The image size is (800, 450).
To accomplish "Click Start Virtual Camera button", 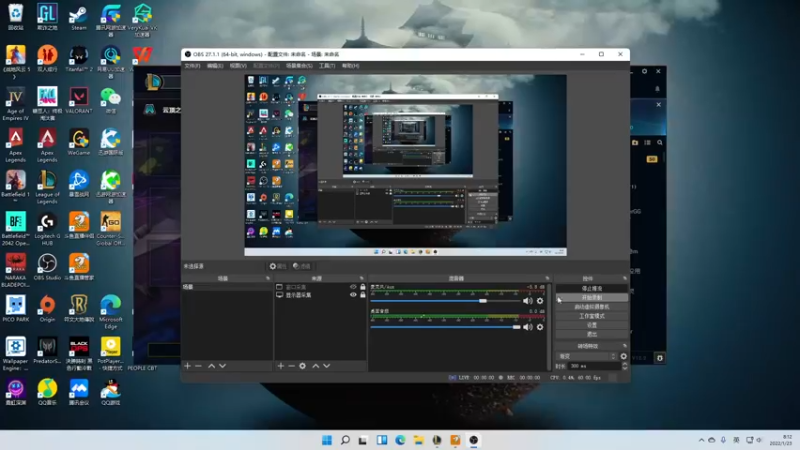I will click(x=592, y=307).
